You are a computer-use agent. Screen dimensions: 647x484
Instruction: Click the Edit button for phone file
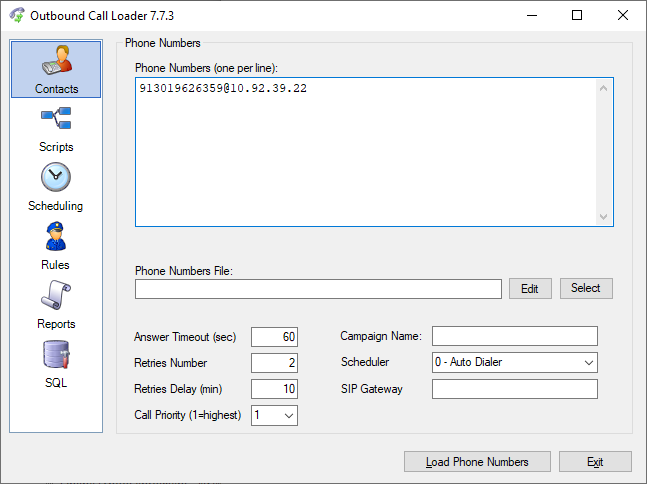click(530, 288)
